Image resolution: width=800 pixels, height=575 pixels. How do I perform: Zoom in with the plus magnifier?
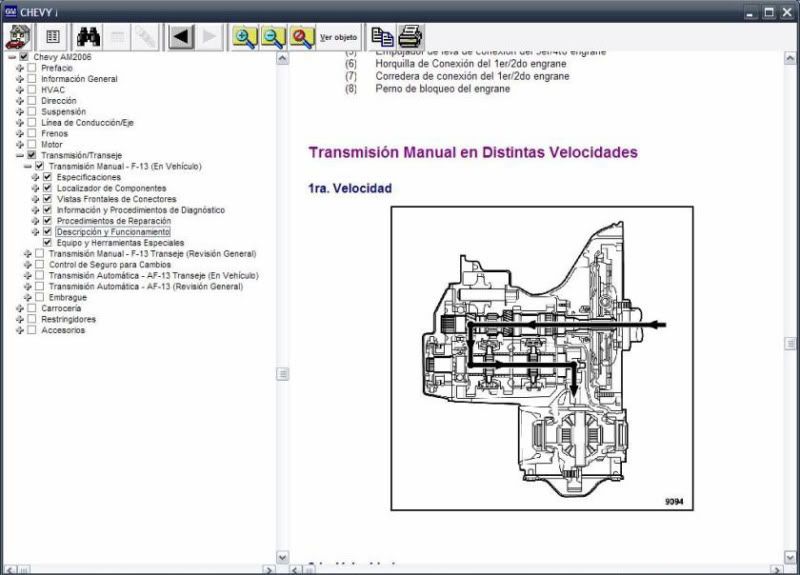click(244, 37)
